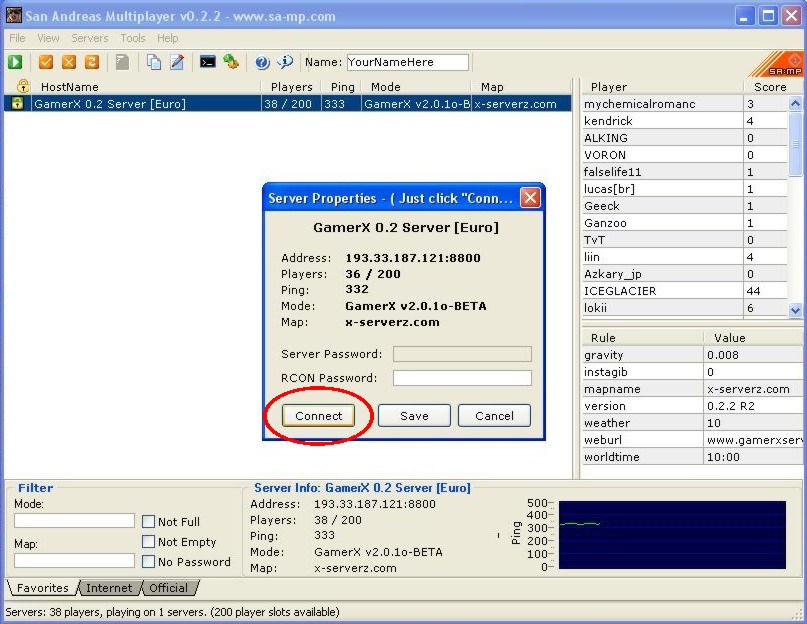The height and width of the screenshot is (624, 807).
Task: Sort server list by Ping column header
Action: (342, 86)
